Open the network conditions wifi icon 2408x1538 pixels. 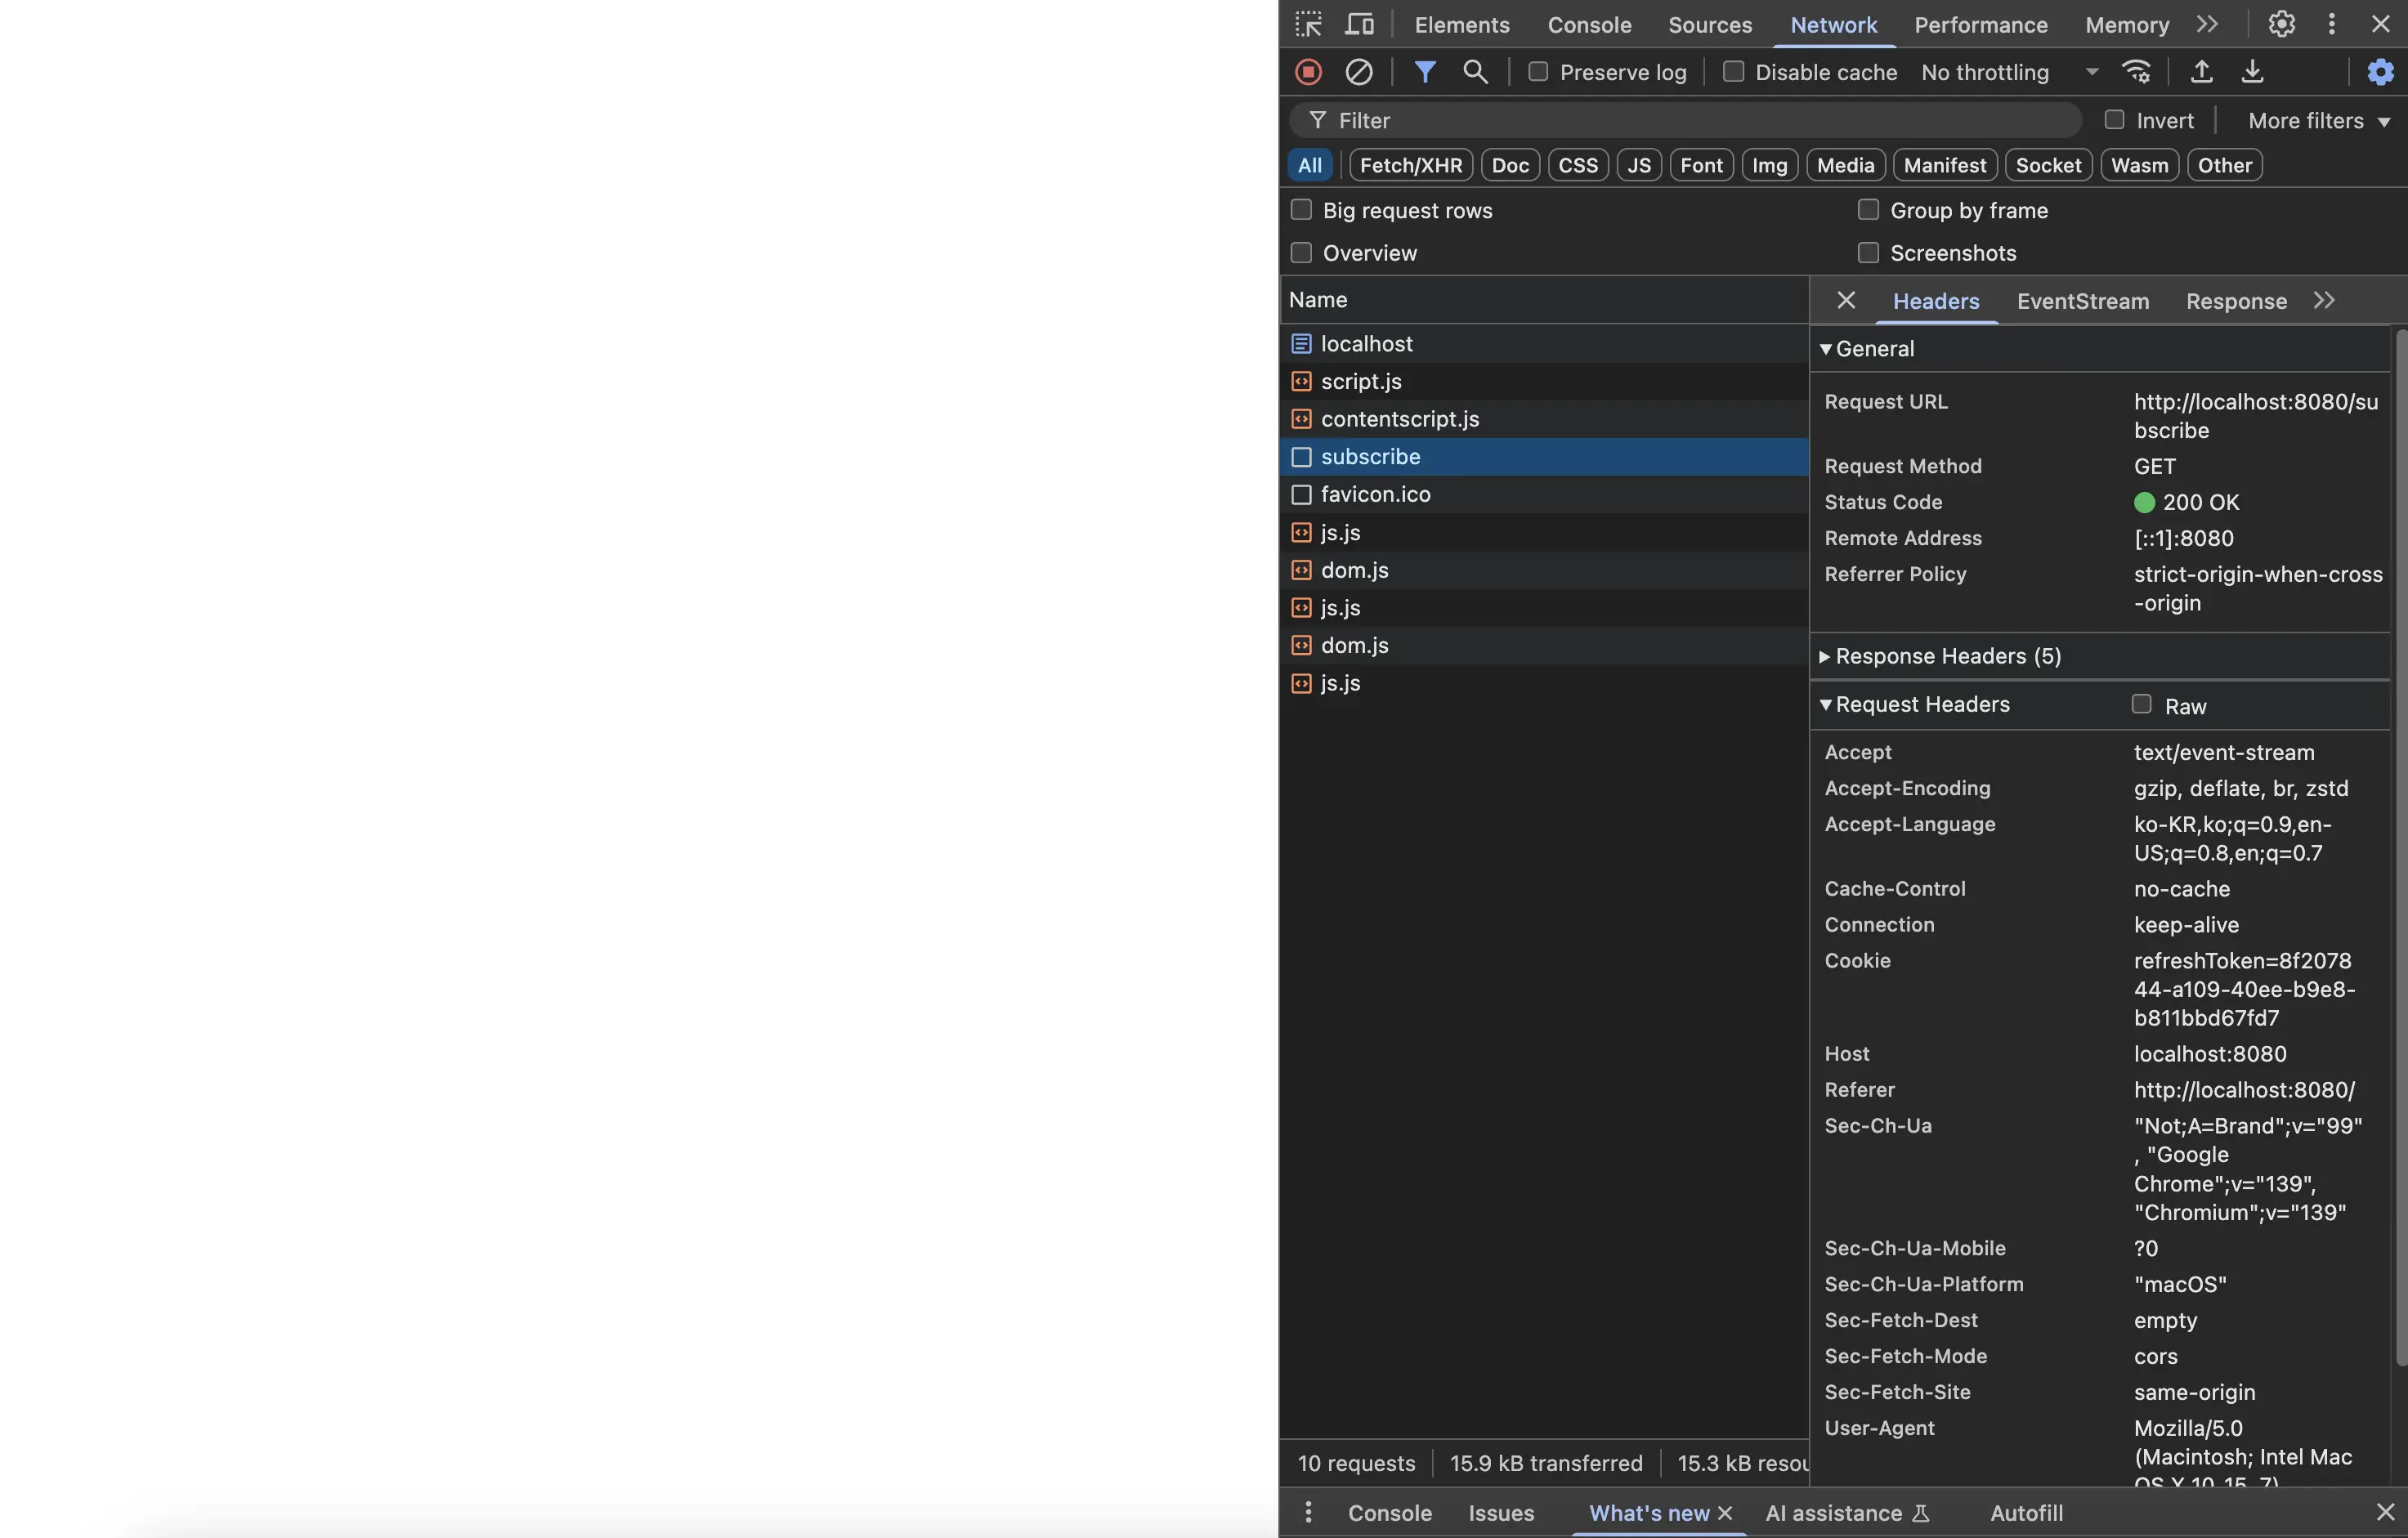click(2136, 72)
